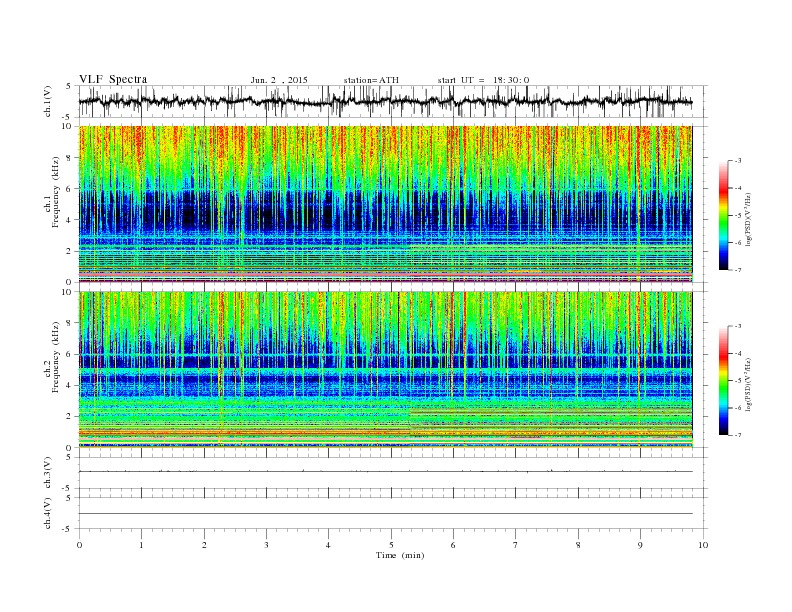Select the date text "Jun. 2 , 2015"
This screenshot has width=792, height=612.
(279, 80)
